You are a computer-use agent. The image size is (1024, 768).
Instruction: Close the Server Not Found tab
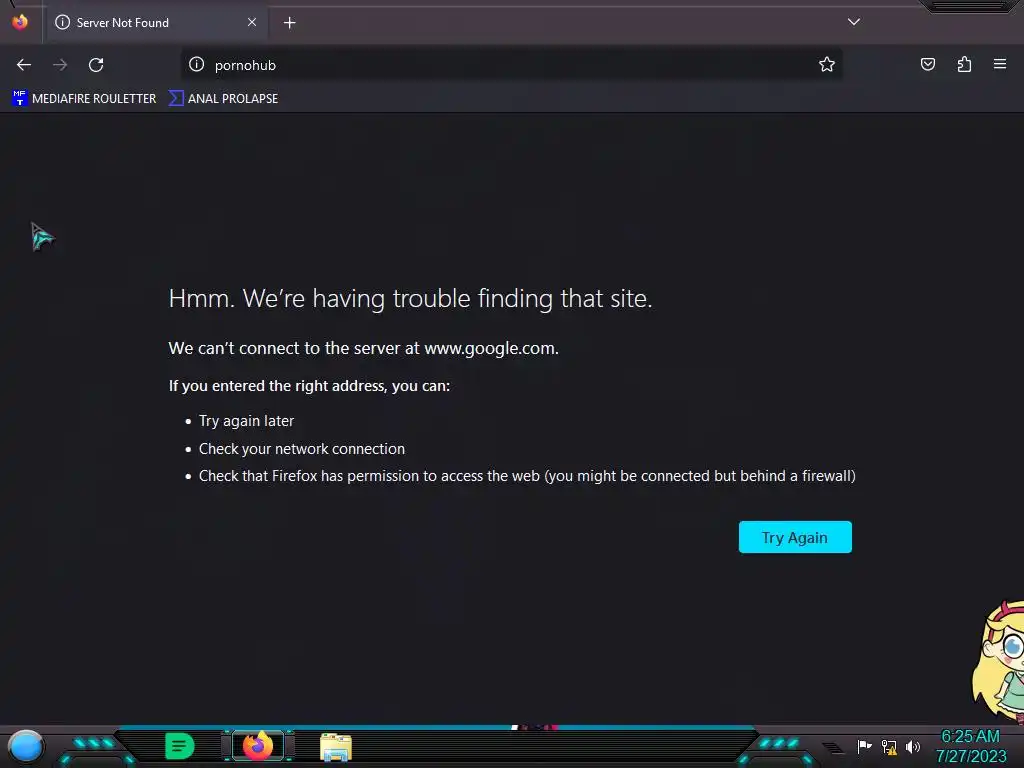(x=252, y=22)
